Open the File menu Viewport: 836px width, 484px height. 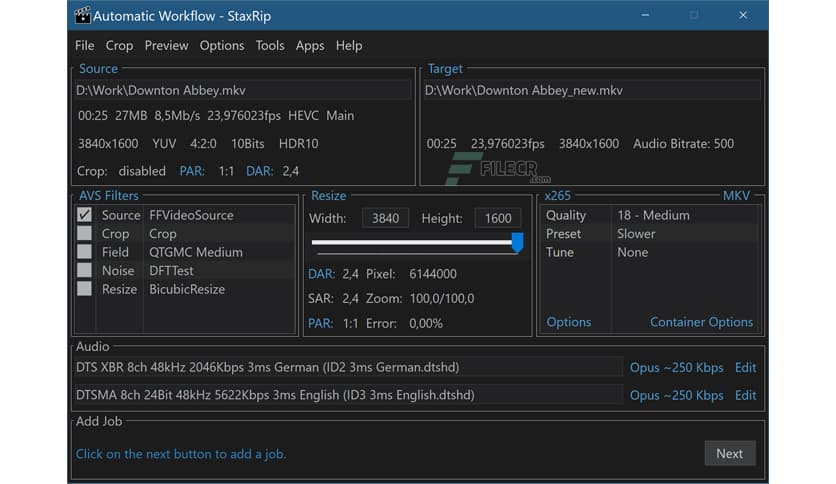(x=85, y=45)
